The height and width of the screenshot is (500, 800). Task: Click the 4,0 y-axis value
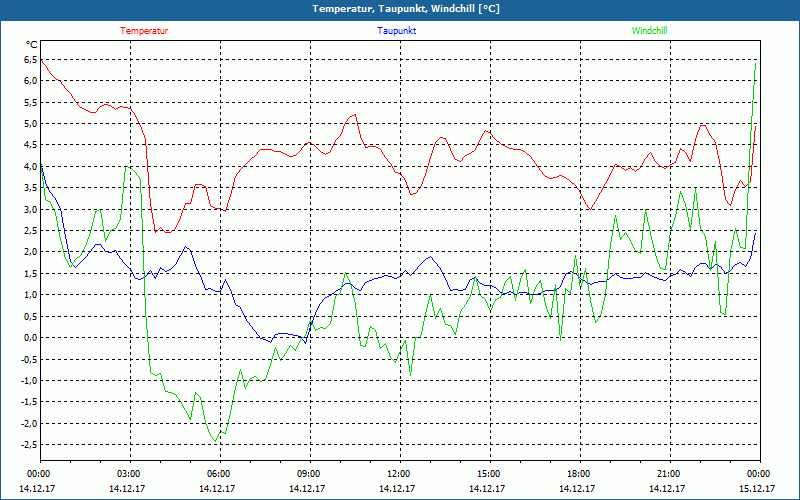click(31, 167)
